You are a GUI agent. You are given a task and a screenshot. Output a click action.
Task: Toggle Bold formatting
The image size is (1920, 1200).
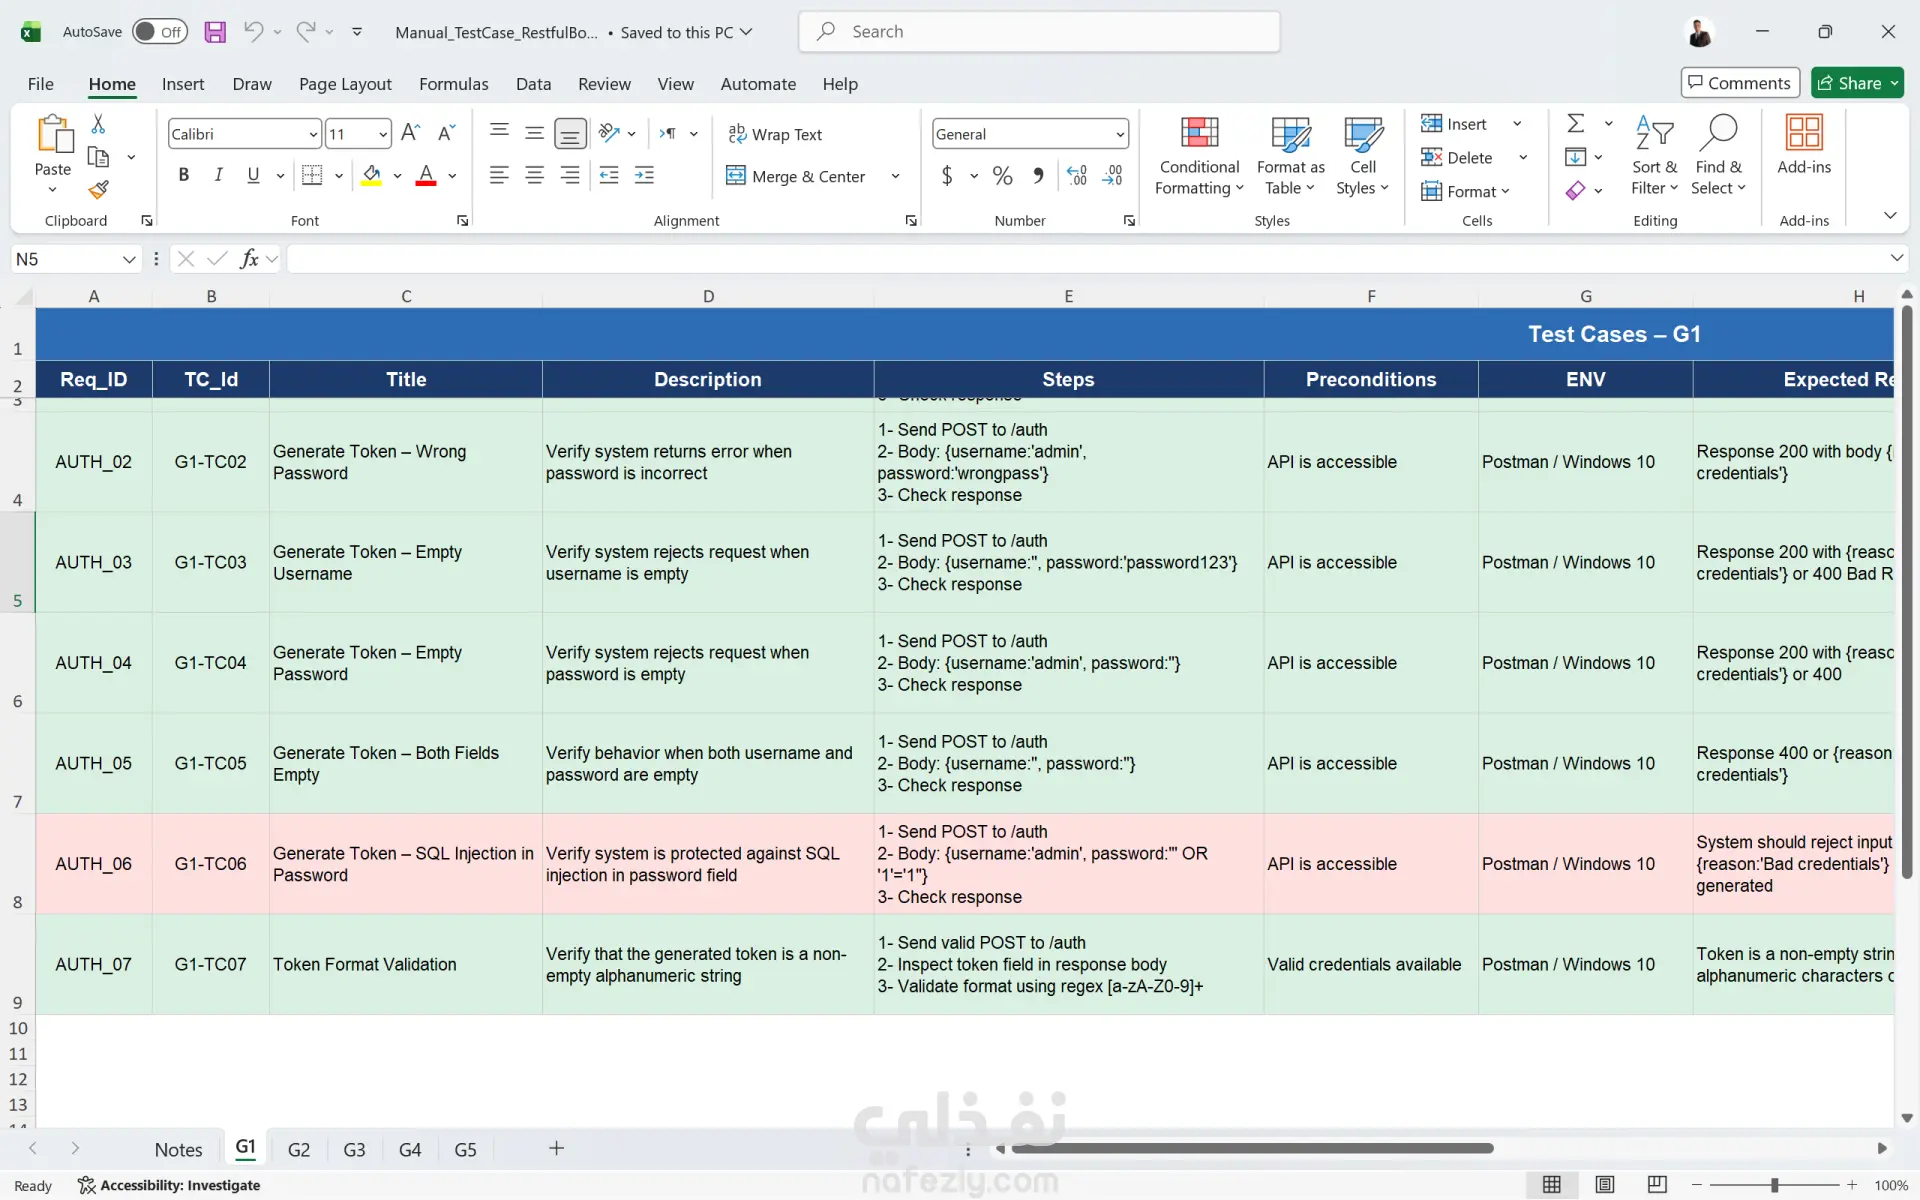(x=183, y=175)
